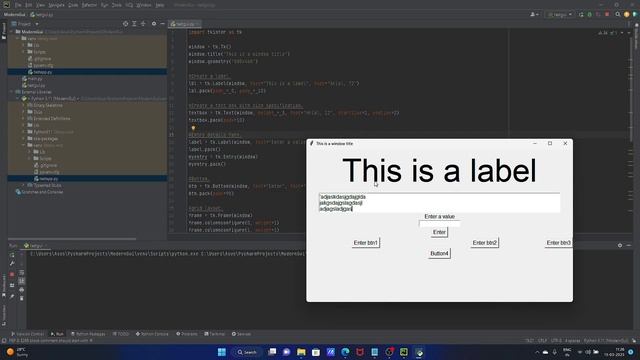Viewport: 640px width, 360px height.
Task: Switch to the Terminal tool tab
Action: point(215,334)
